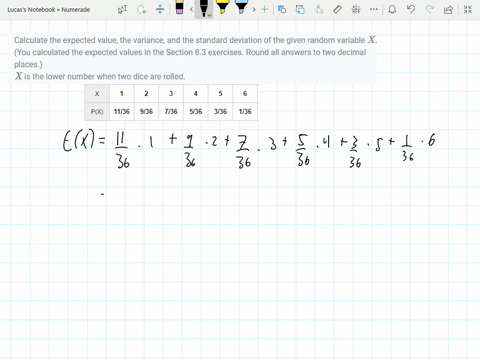
Task: Redo the last action
Action: click(x=430, y=9)
